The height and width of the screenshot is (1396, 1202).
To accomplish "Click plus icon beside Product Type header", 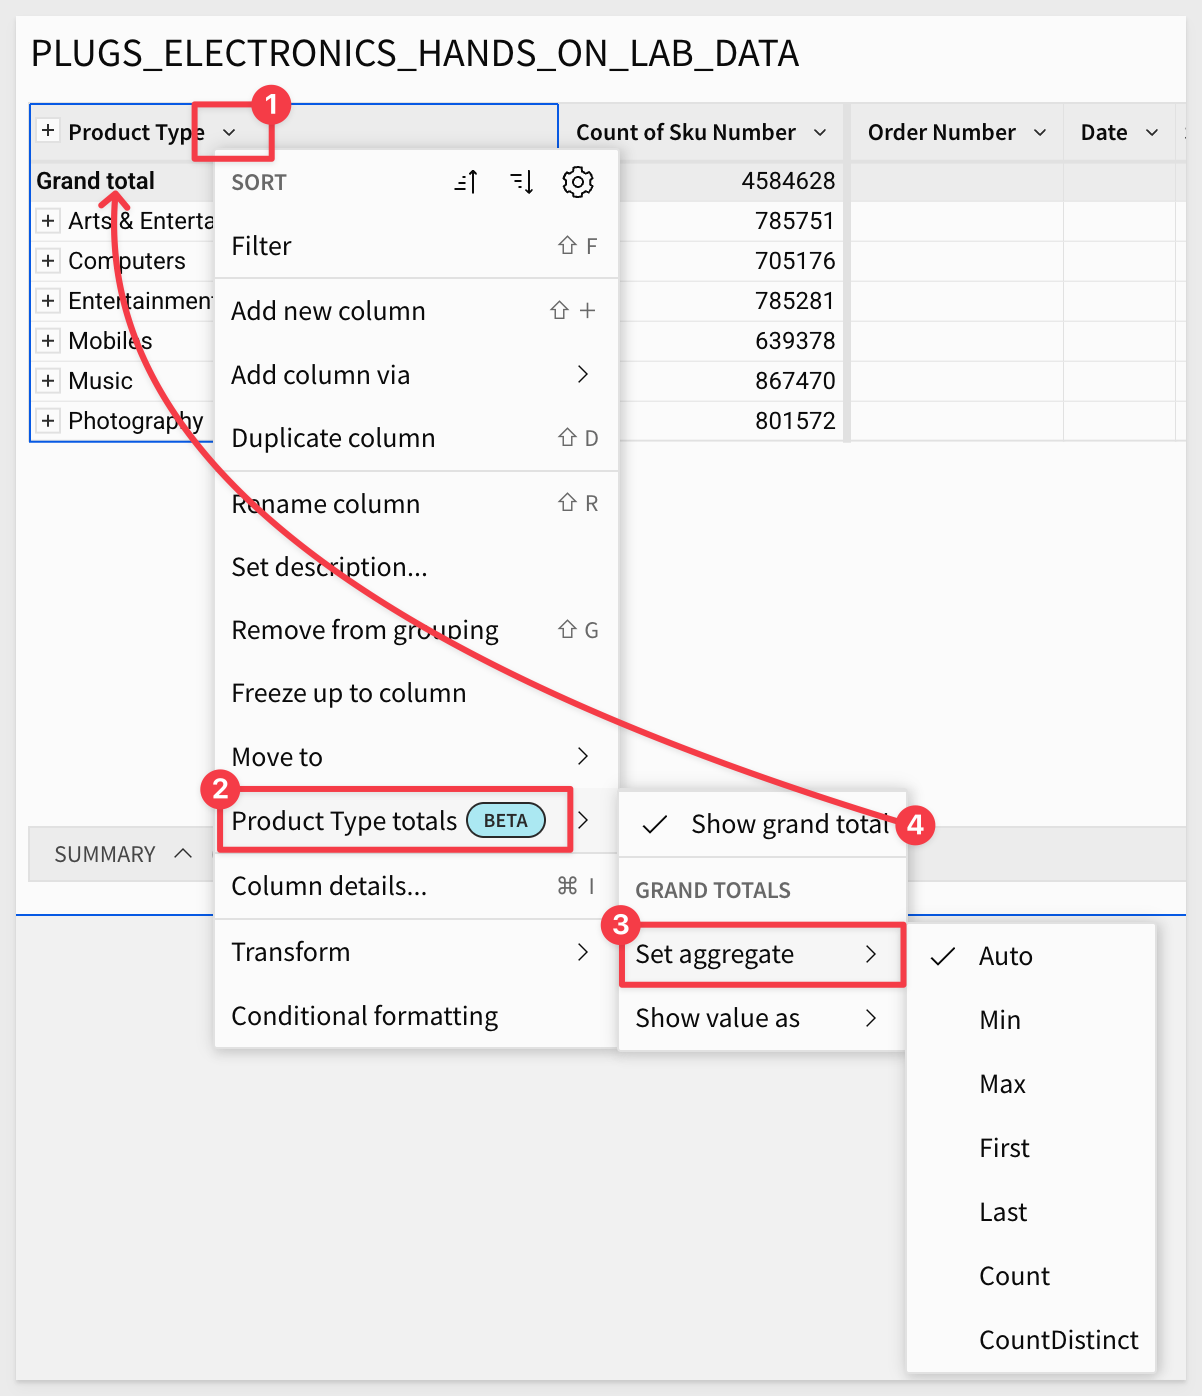I will 48,131.
